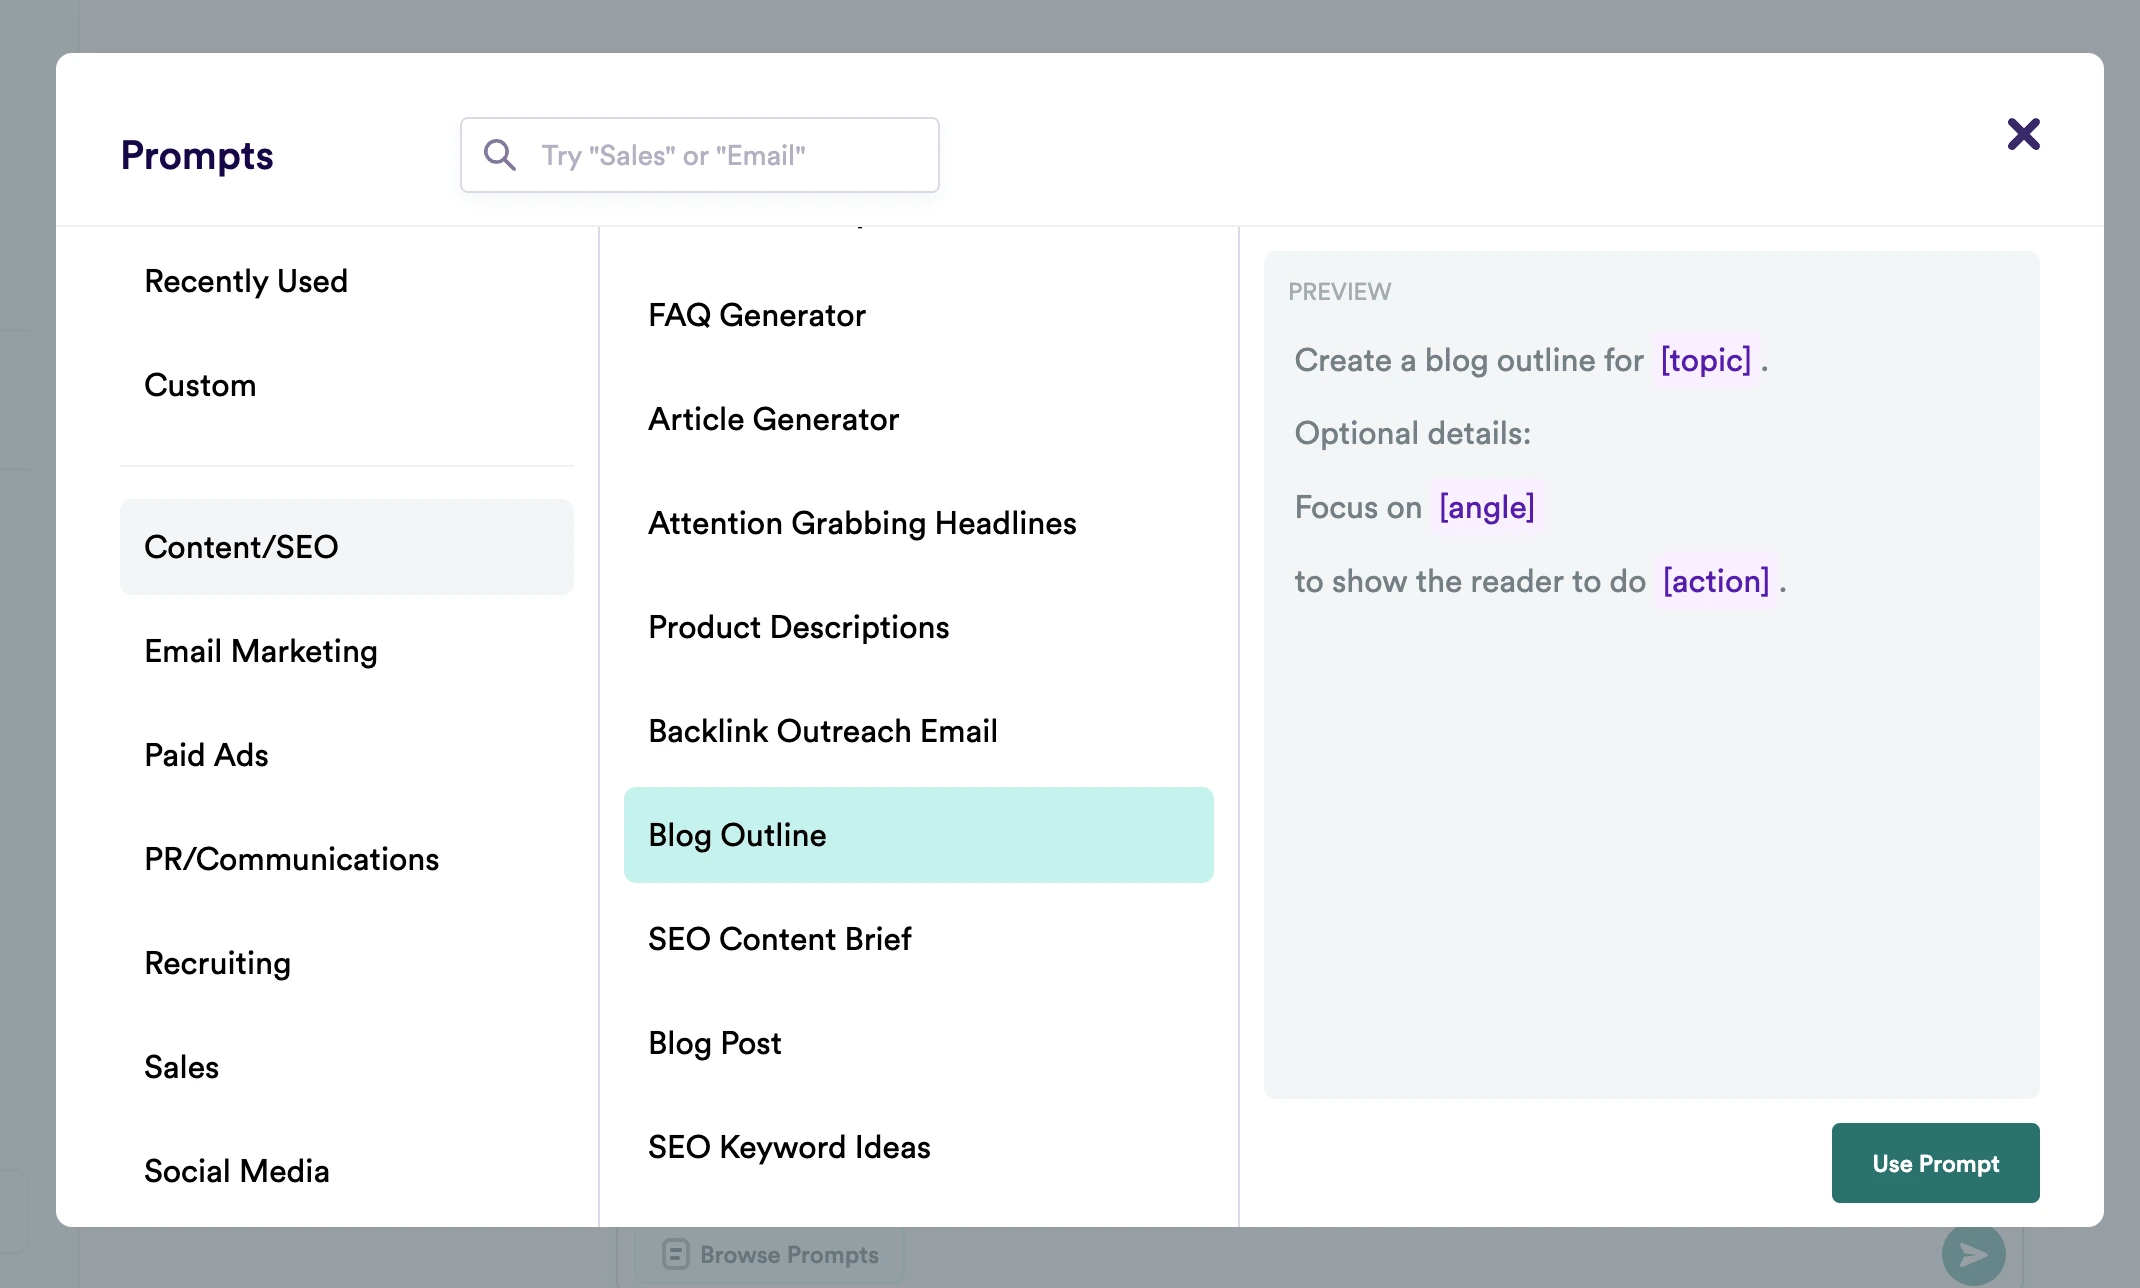Image resolution: width=2140 pixels, height=1288 pixels.
Task: Switch to the Email Marketing category
Action: [x=261, y=651]
